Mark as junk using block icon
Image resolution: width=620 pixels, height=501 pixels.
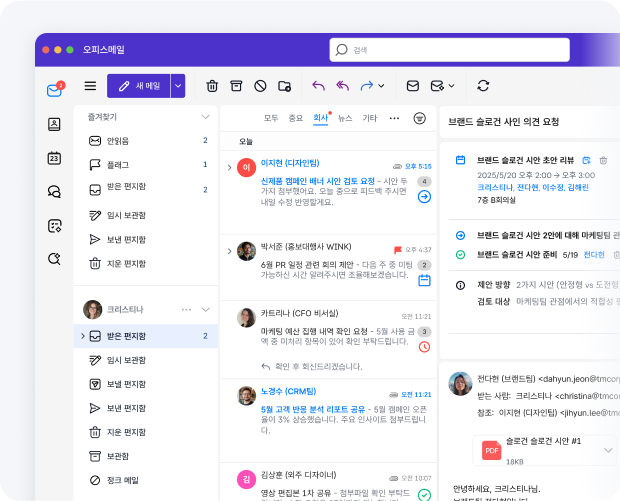point(260,86)
